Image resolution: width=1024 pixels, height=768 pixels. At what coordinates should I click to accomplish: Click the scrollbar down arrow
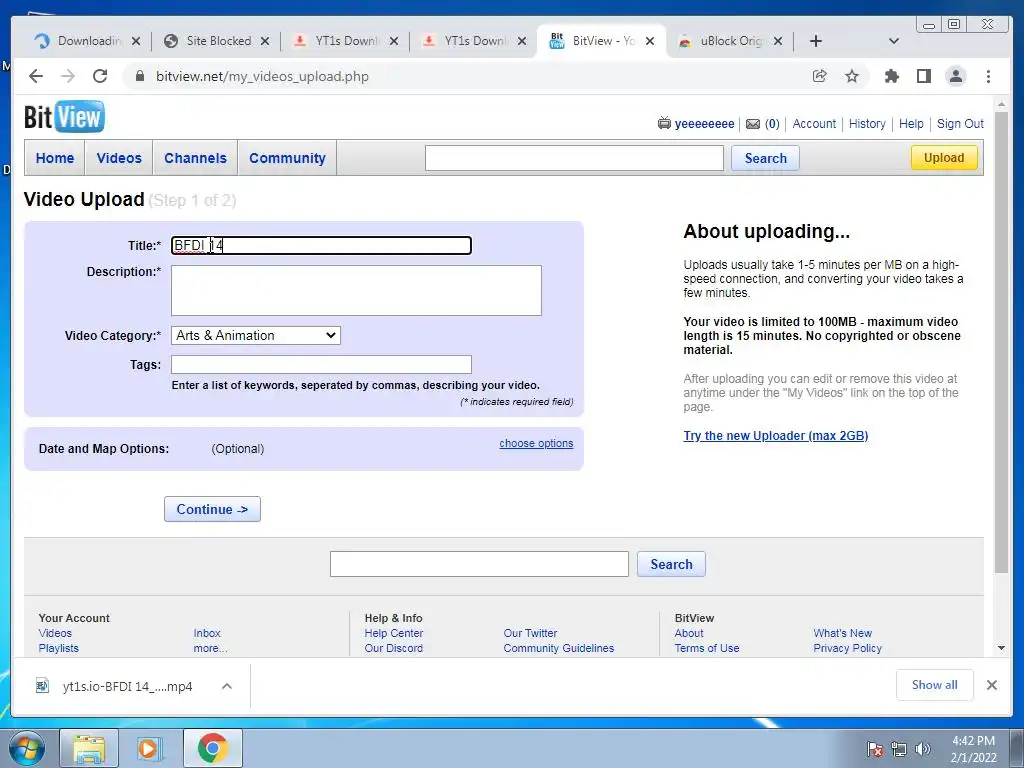coord(1001,648)
